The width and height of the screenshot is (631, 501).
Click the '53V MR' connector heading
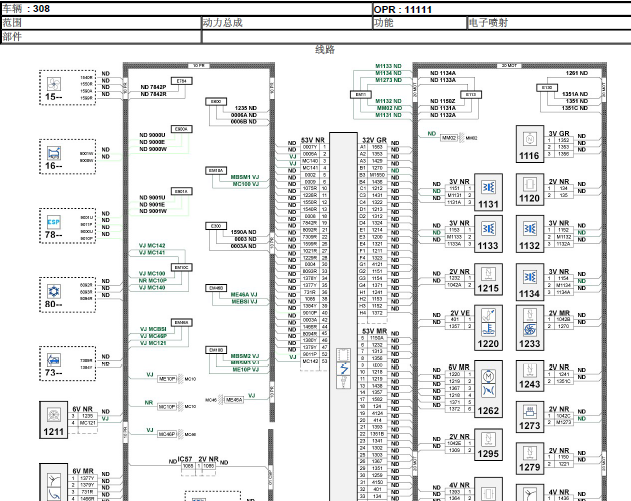(x=375, y=331)
